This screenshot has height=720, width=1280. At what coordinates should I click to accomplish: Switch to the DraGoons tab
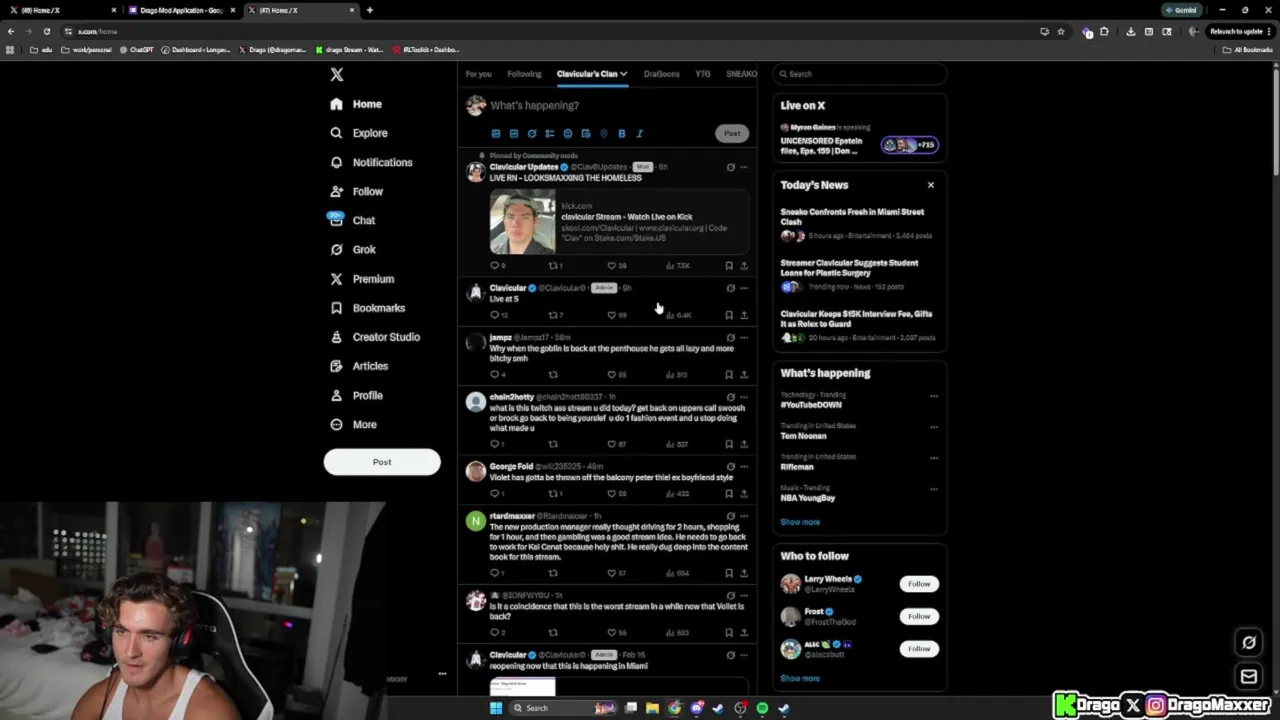[661, 74]
